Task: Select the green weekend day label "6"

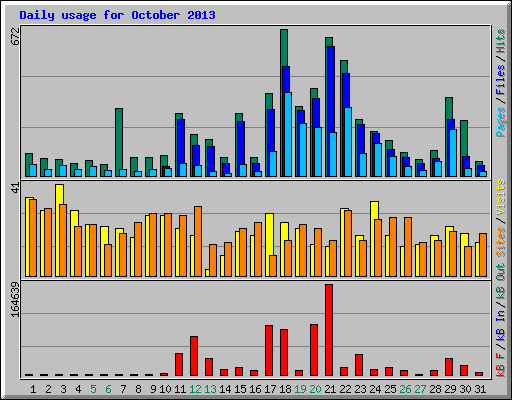Action: (x=108, y=389)
